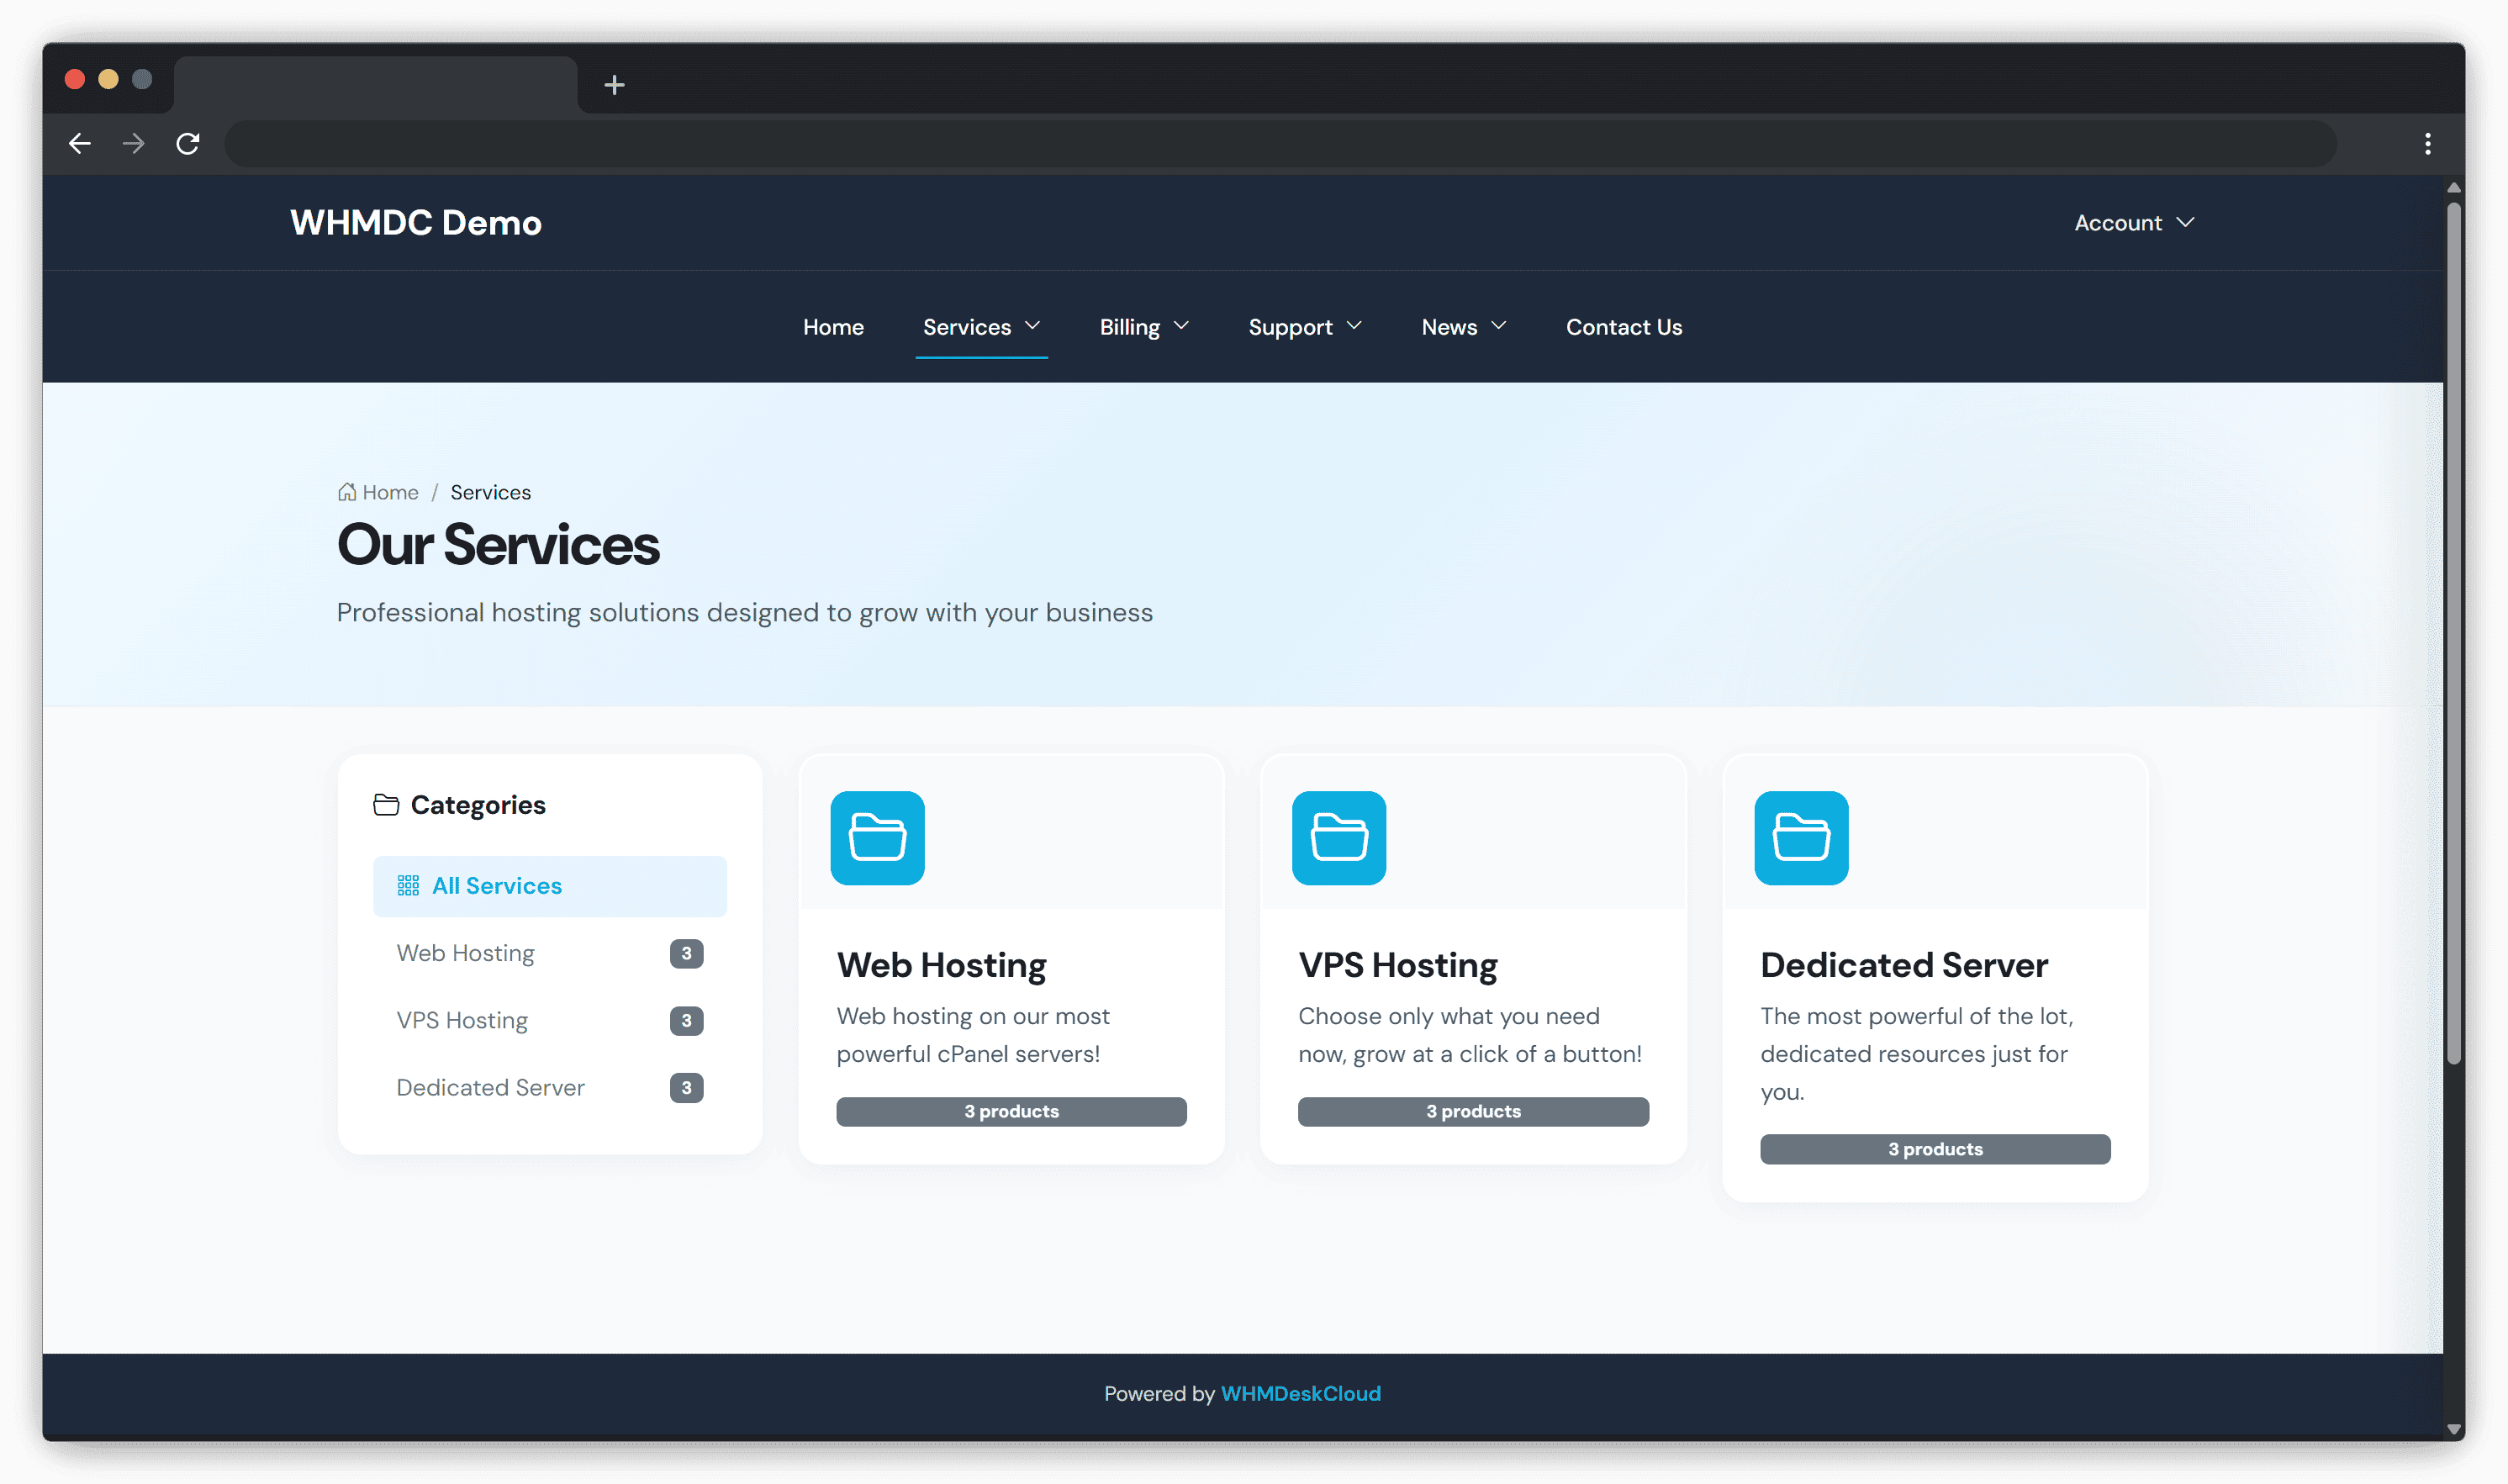Open the Account dropdown menu
Viewport: 2508px width, 1484px height.
[2133, 222]
